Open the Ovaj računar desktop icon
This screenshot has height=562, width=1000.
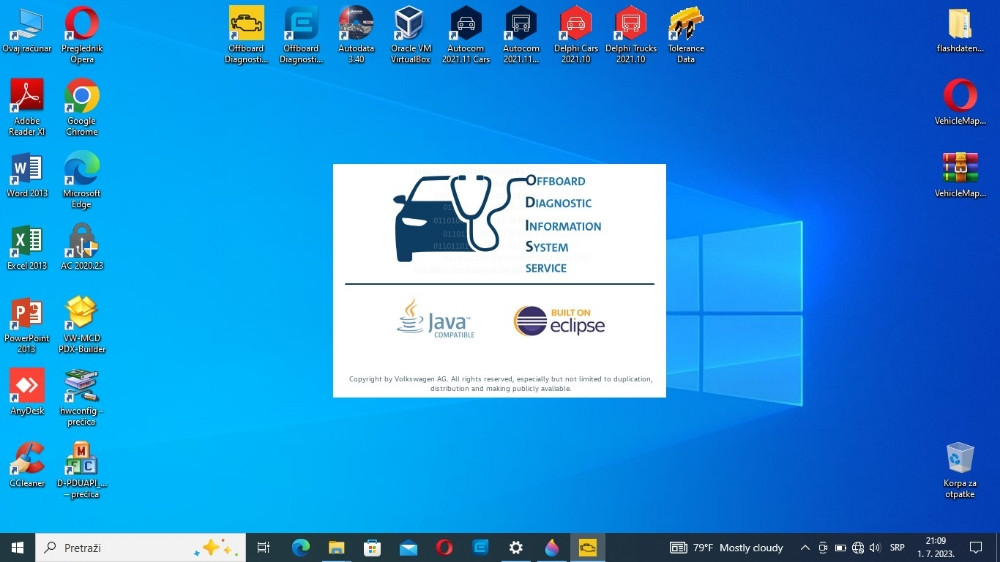27,31
